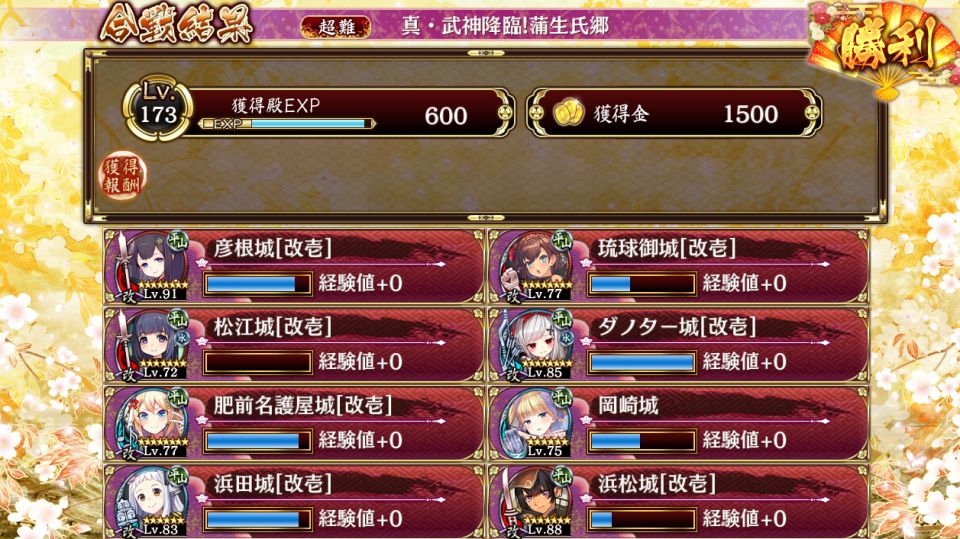The width and height of the screenshot is (960, 539).
Task: Click 彦根城[改壱] experience bar
Action: click(257, 284)
